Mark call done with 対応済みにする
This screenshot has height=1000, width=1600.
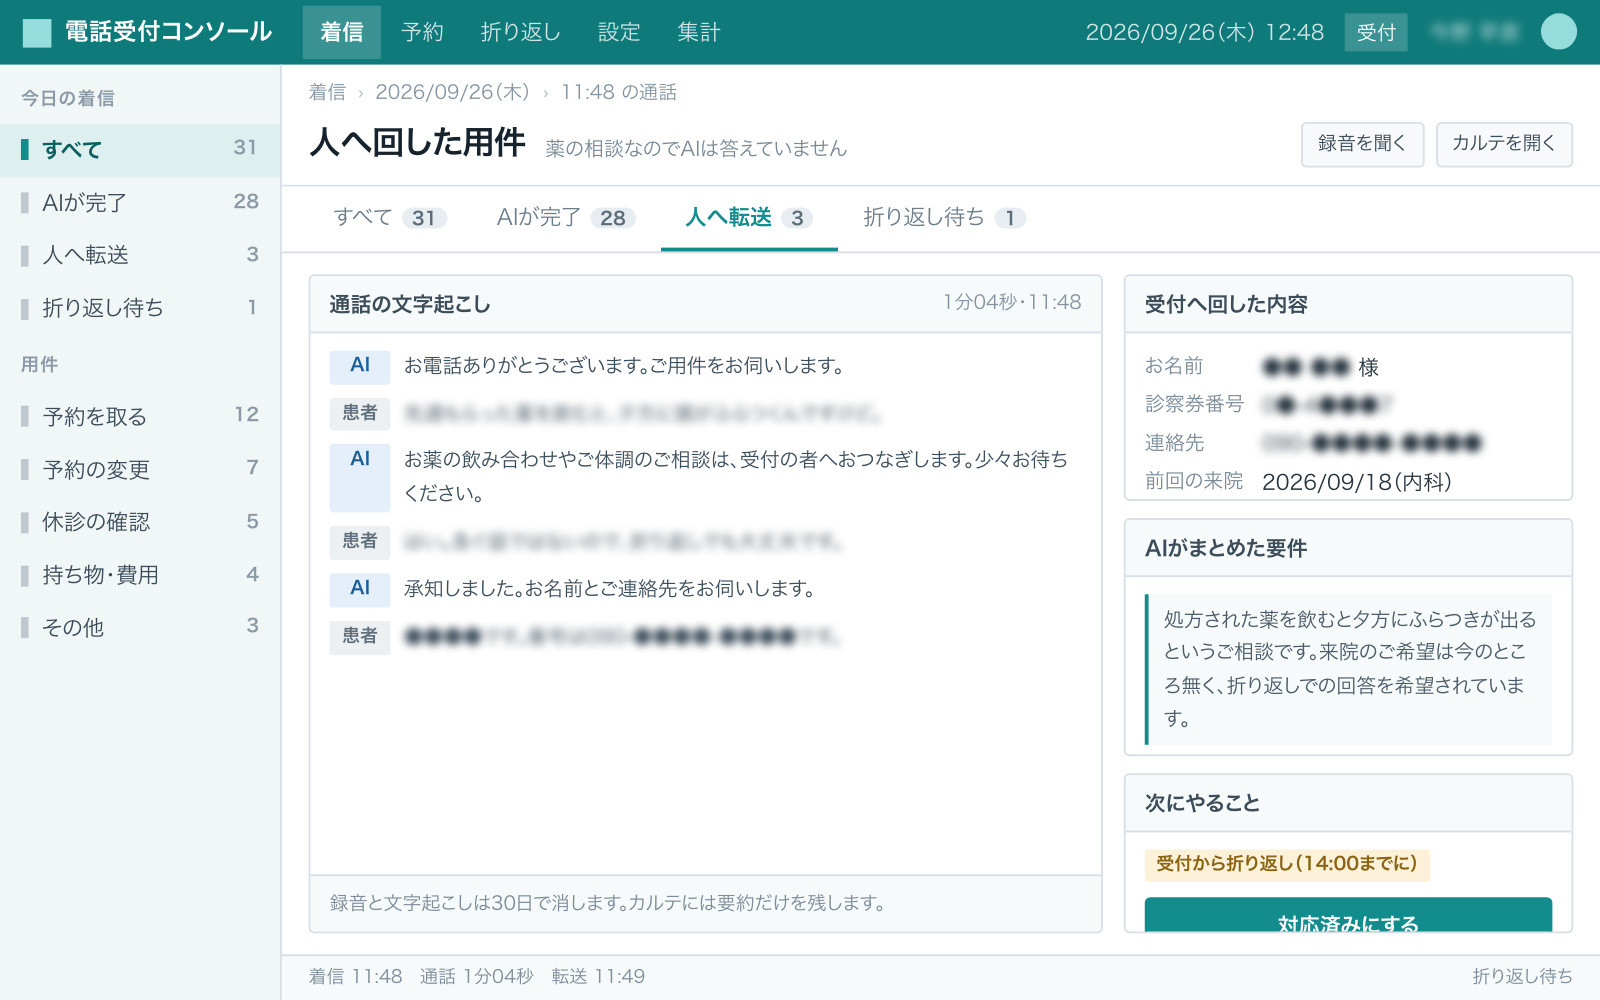(x=1348, y=914)
